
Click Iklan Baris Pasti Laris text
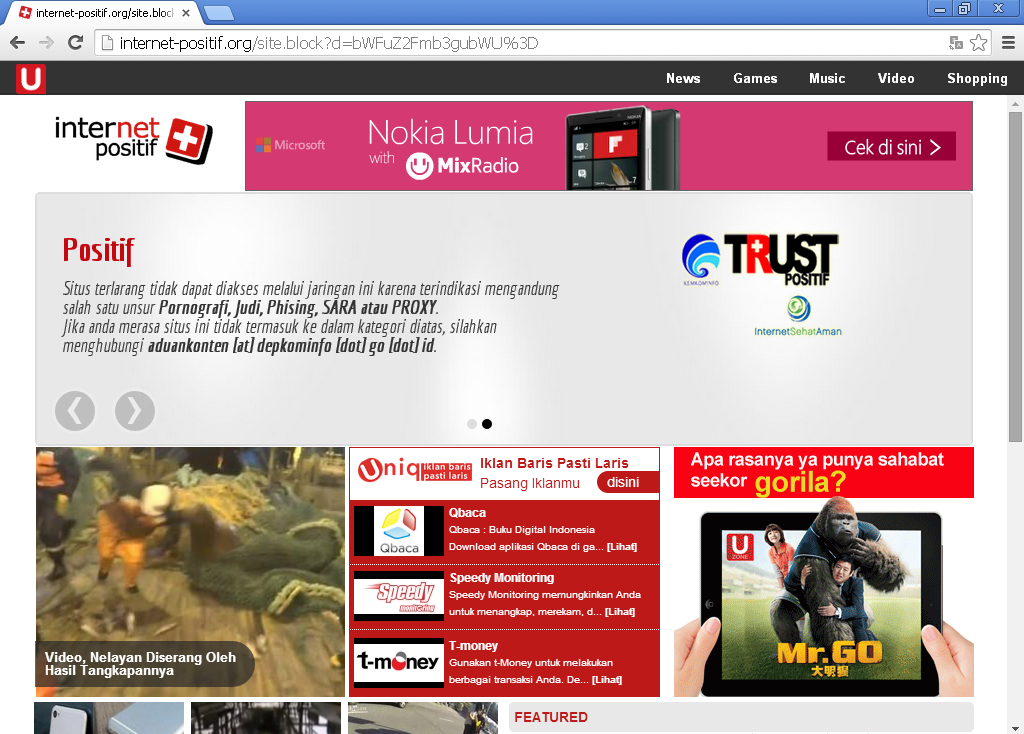(x=554, y=463)
